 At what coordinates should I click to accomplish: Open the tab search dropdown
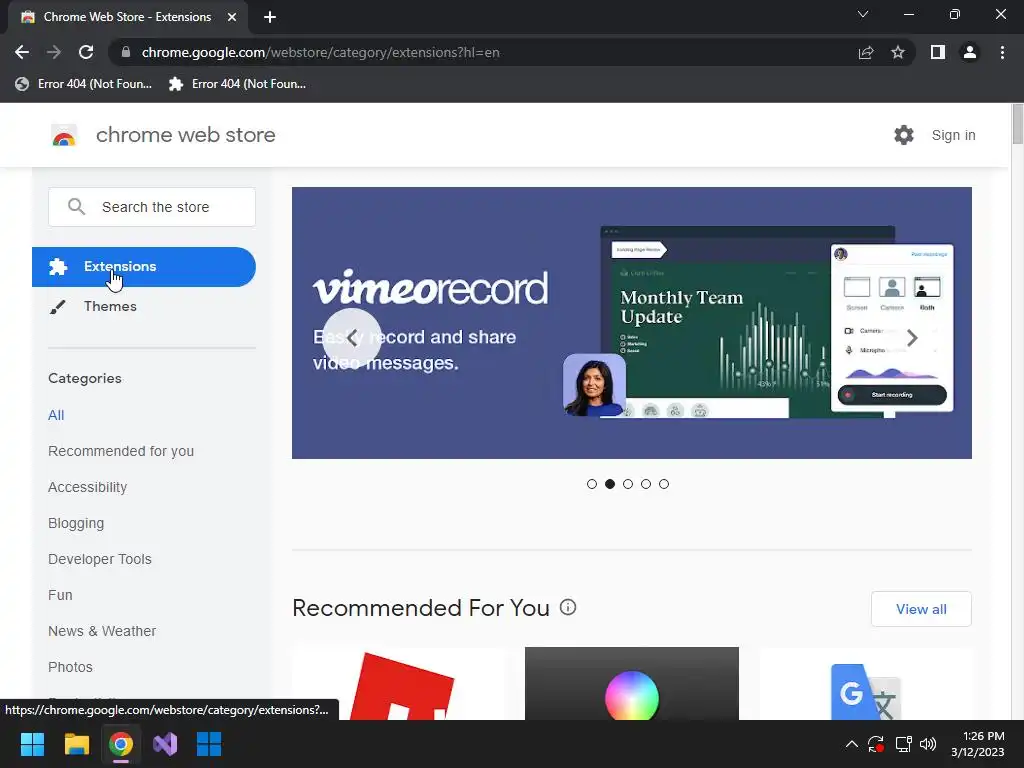(x=863, y=14)
